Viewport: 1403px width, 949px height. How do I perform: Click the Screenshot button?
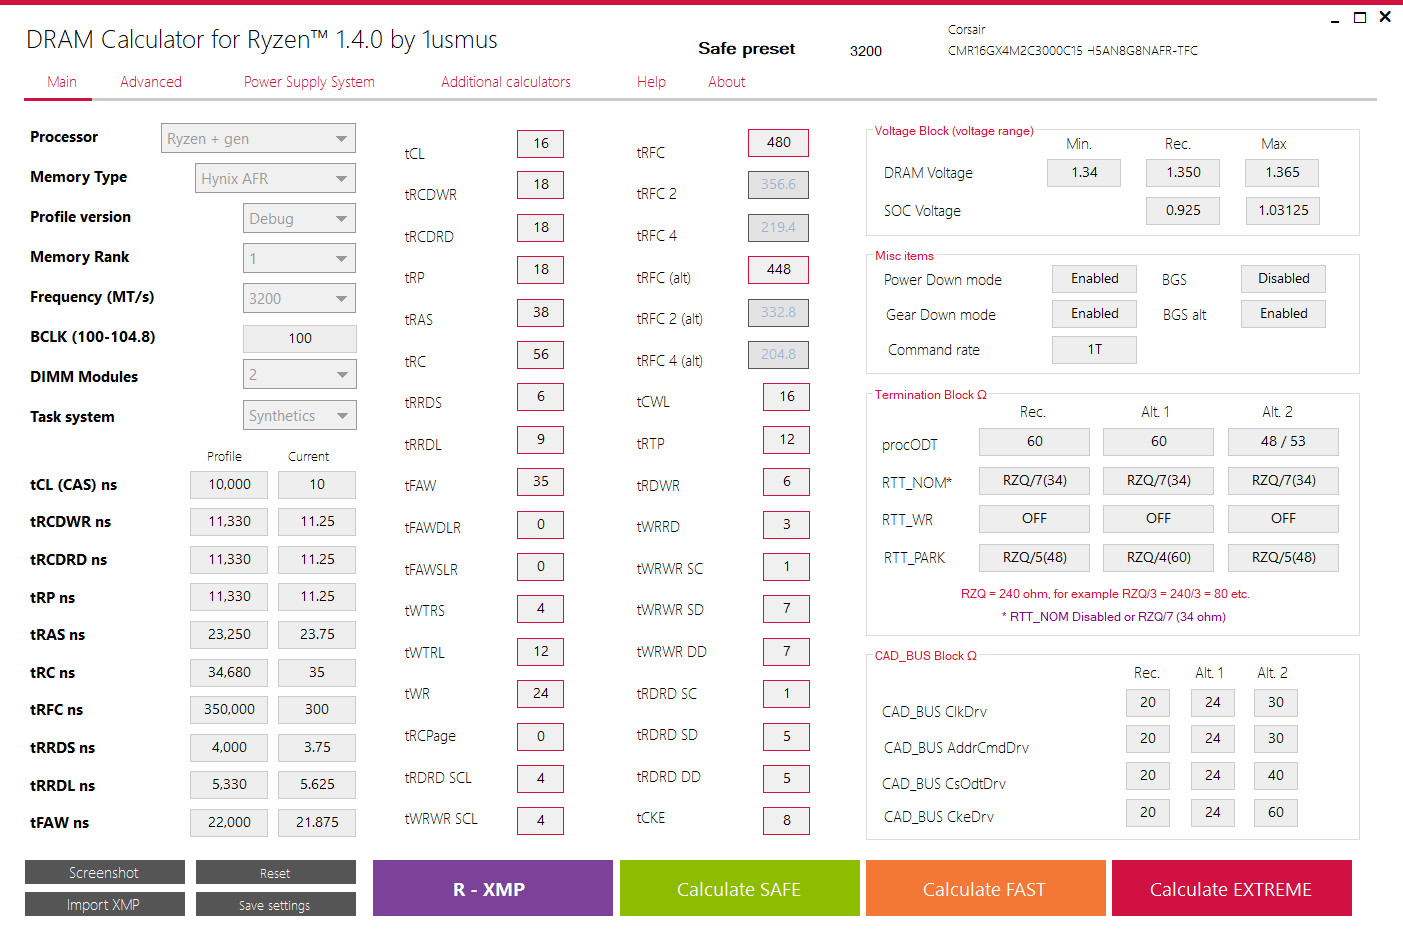point(105,872)
